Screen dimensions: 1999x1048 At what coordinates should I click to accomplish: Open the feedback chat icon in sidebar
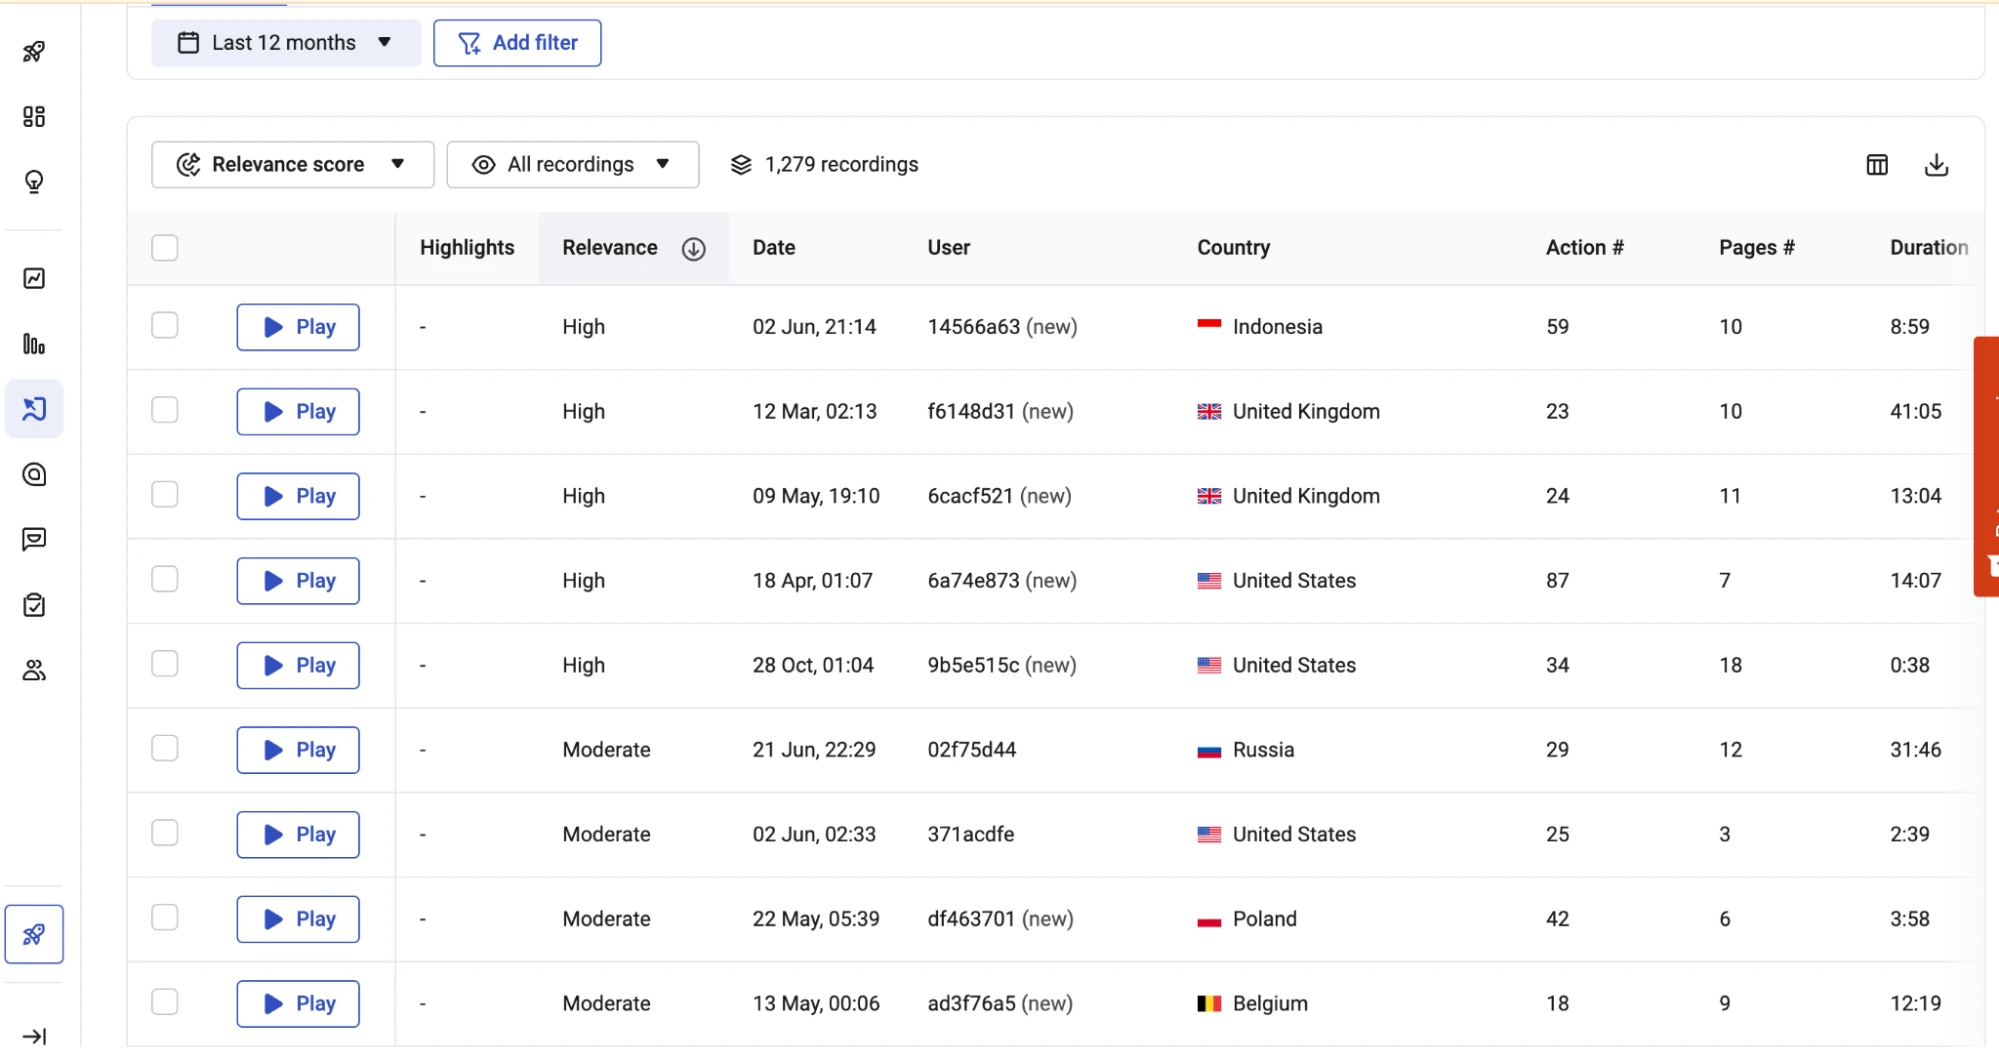(34, 540)
